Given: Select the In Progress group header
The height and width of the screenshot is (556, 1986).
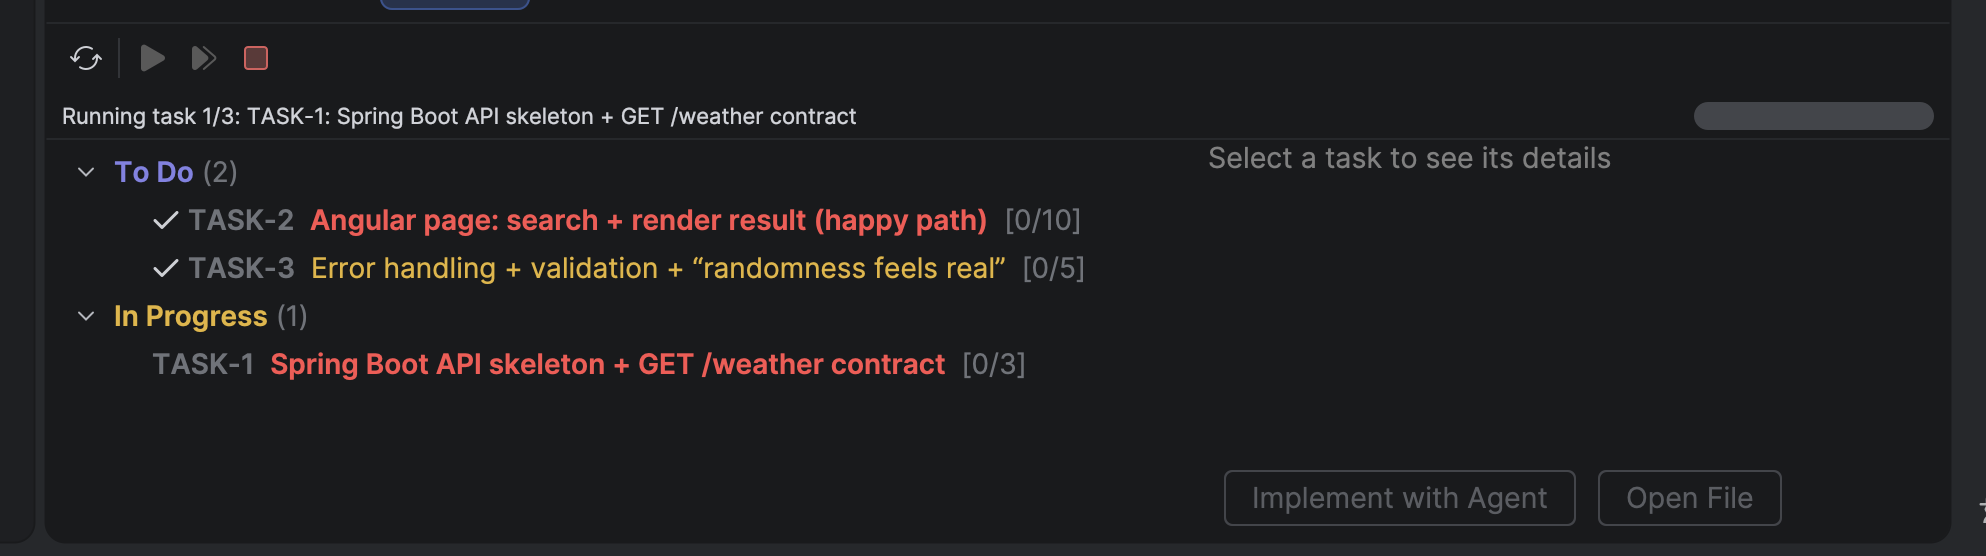Looking at the screenshot, I should 211,316.
